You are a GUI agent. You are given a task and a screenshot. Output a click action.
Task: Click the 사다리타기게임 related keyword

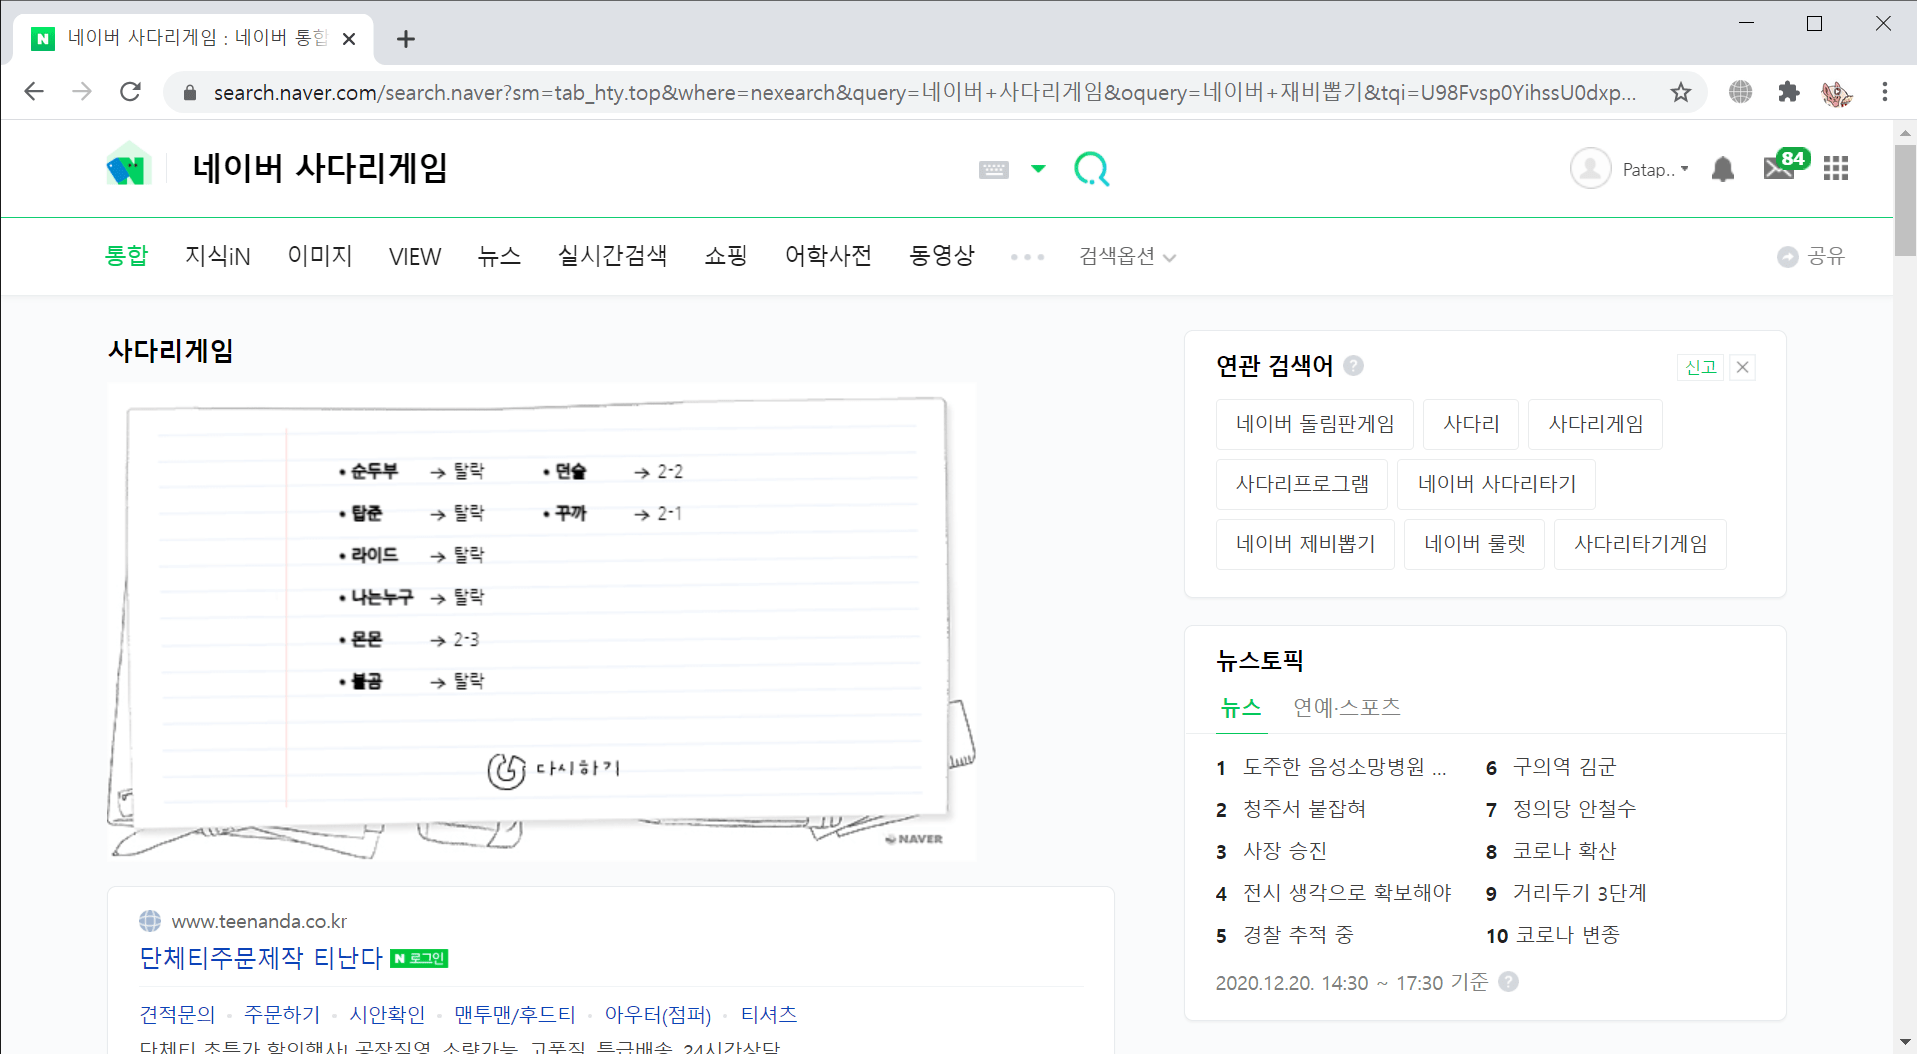pos(1640,544)
